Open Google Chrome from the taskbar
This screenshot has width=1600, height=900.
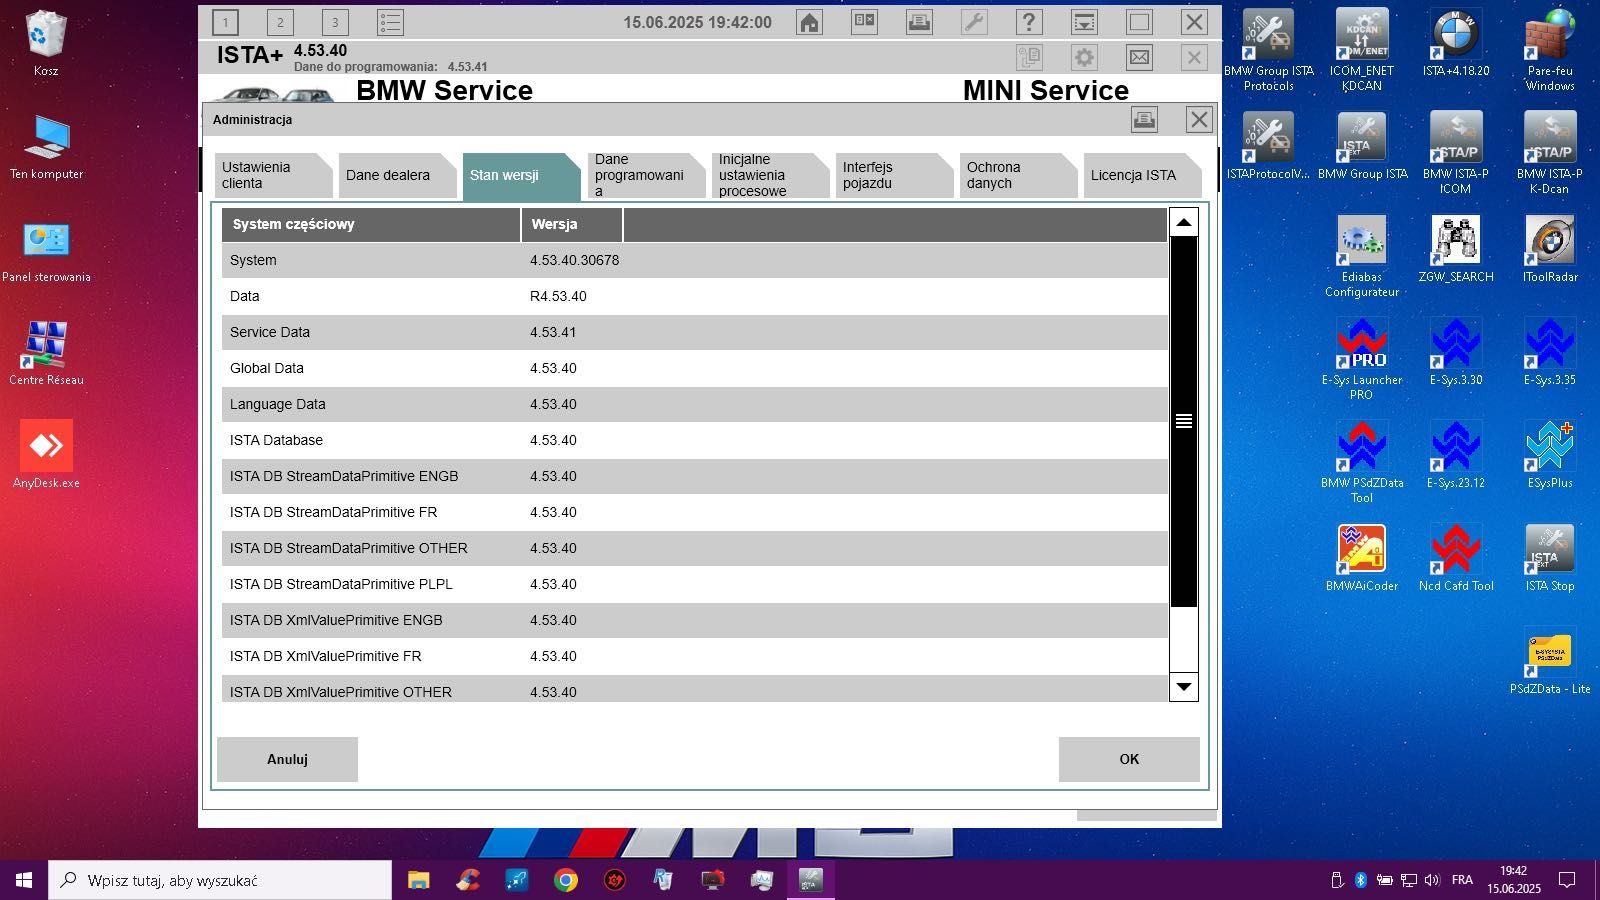click(x=566, y=880)
